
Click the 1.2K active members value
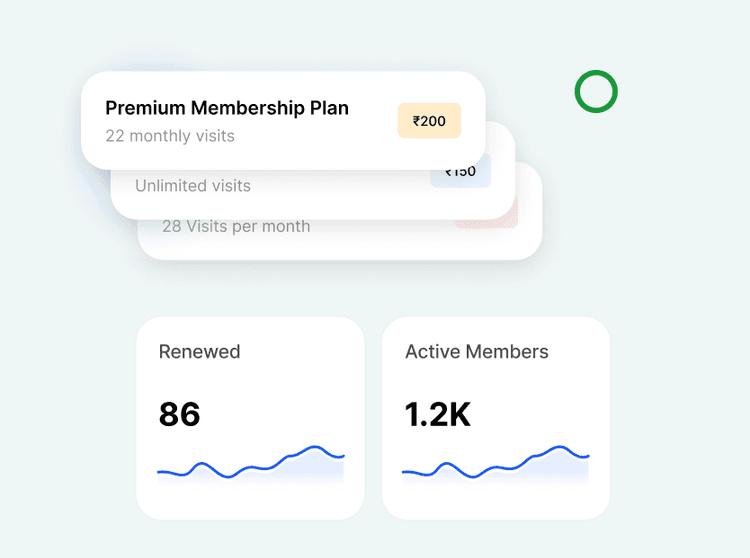tap(438, 414)
